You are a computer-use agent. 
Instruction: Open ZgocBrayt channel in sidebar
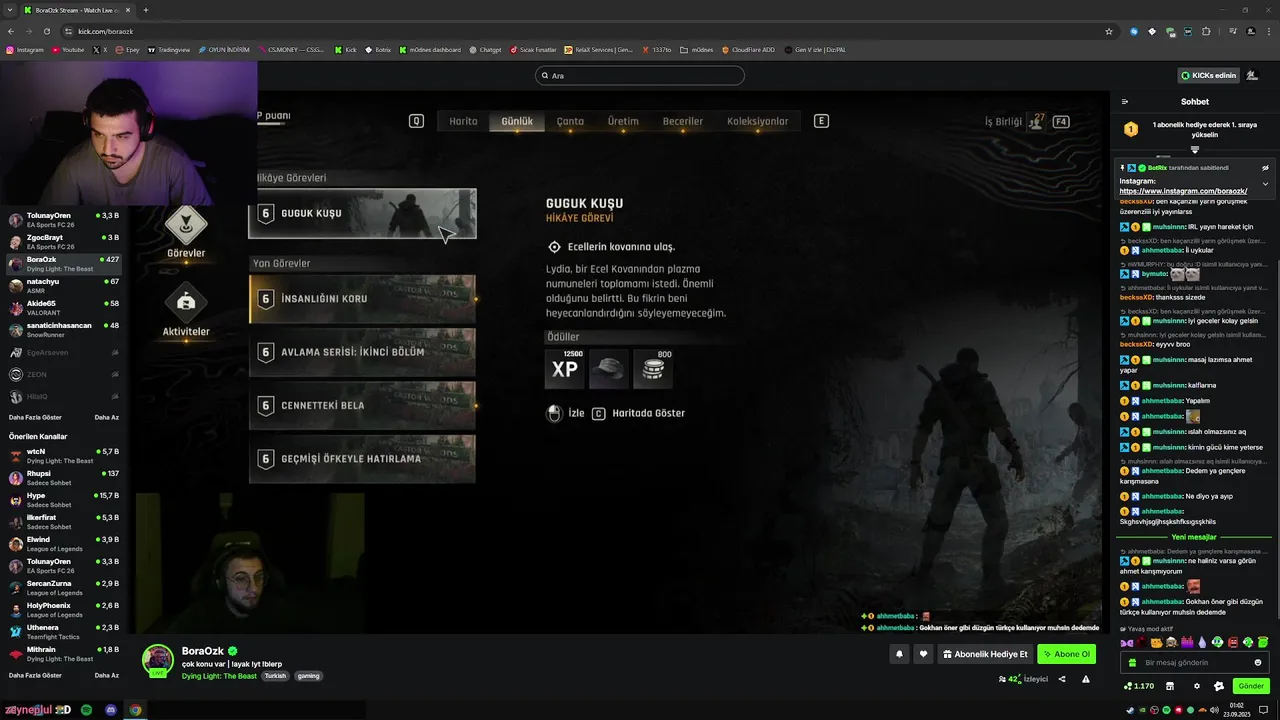pyautogui.click(x=64, y=242)
